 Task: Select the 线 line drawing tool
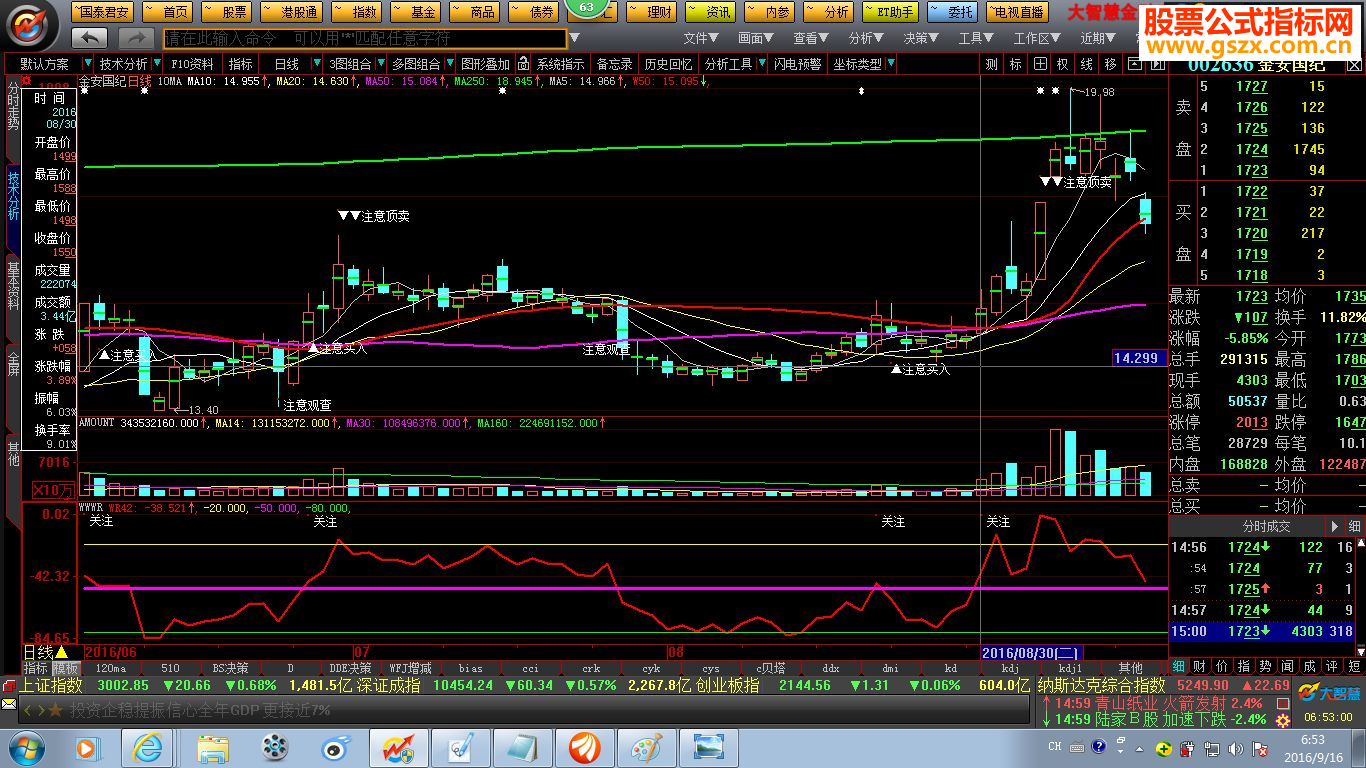(x=1086, y=64)
